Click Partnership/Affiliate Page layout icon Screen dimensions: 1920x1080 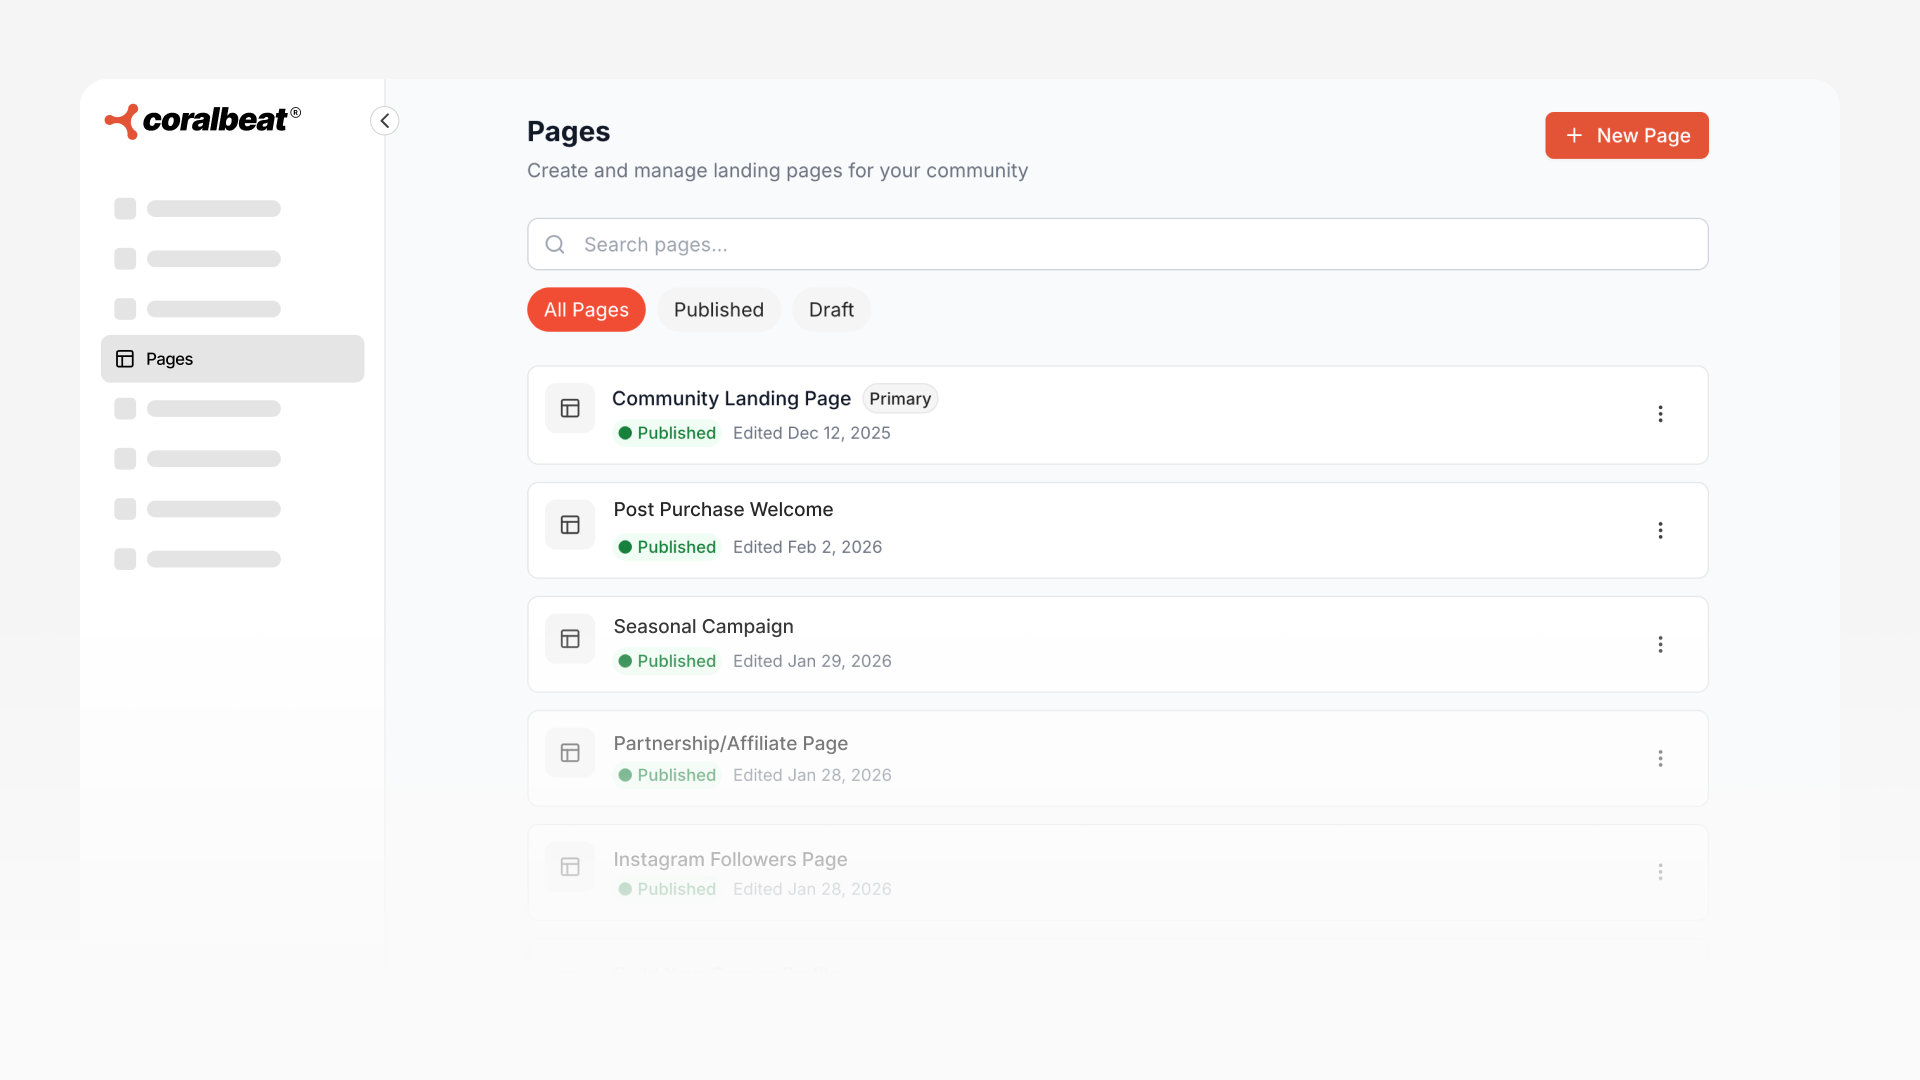click(x=570, y=753)
